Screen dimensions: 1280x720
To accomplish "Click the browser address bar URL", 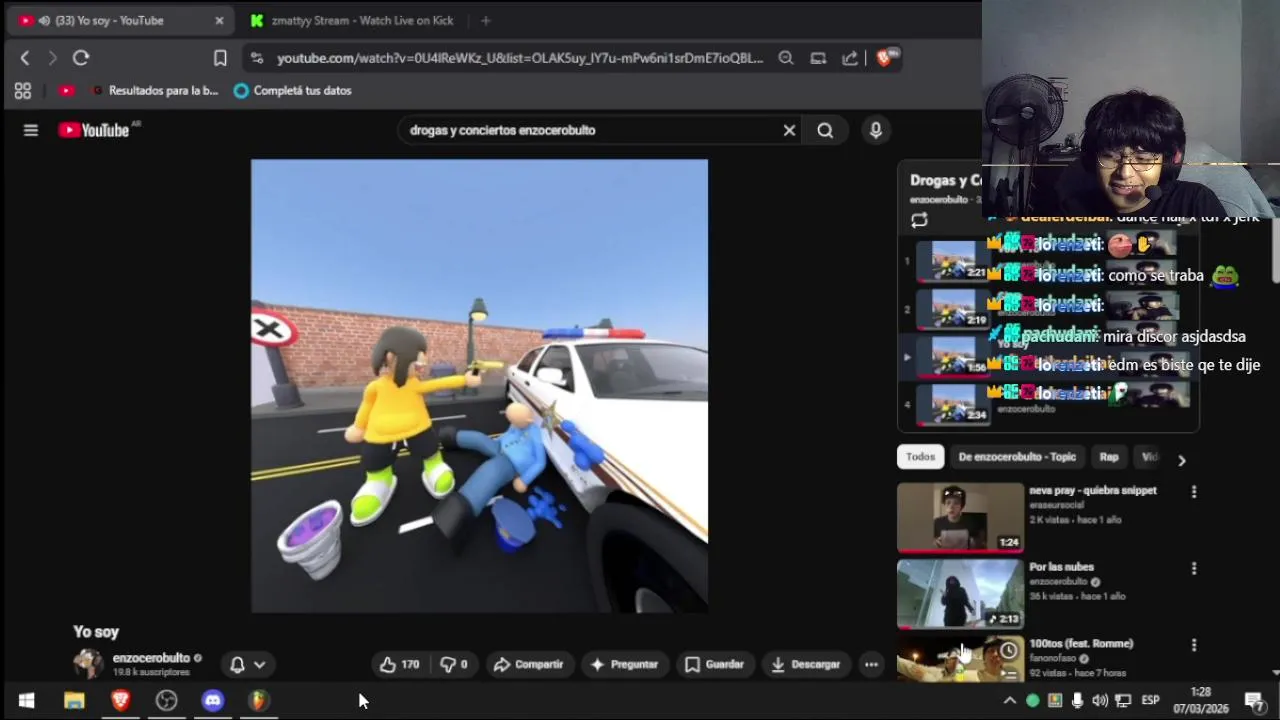I will [520, 58].
